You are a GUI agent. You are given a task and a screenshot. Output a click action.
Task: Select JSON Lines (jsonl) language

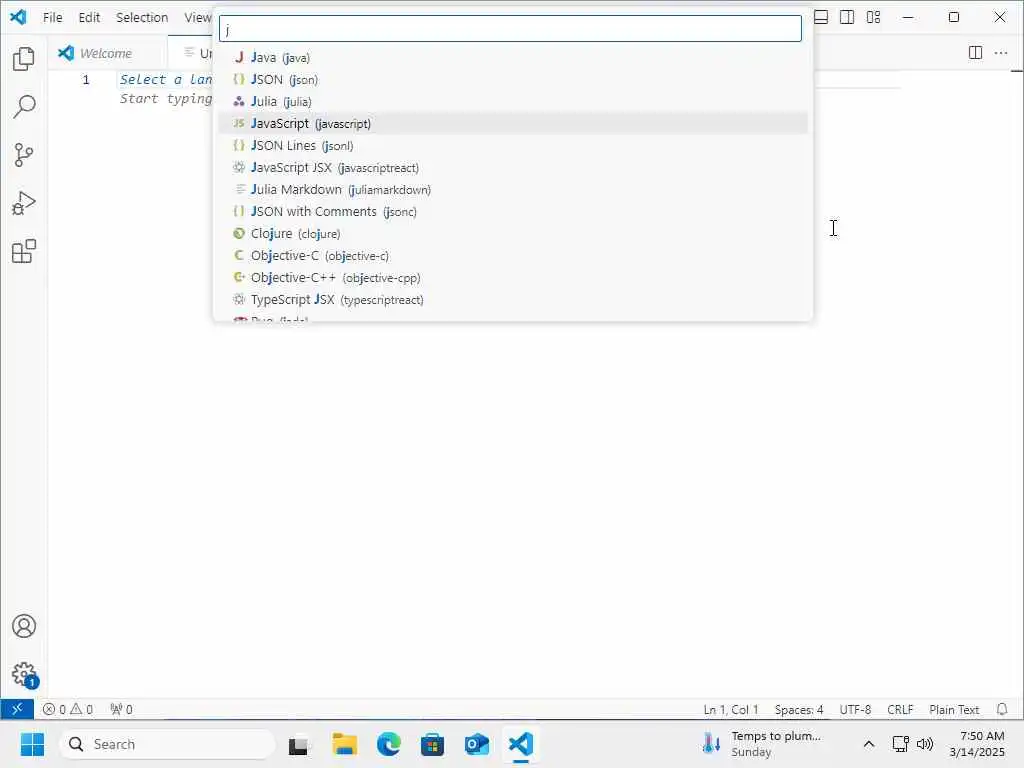pos(513,146)
